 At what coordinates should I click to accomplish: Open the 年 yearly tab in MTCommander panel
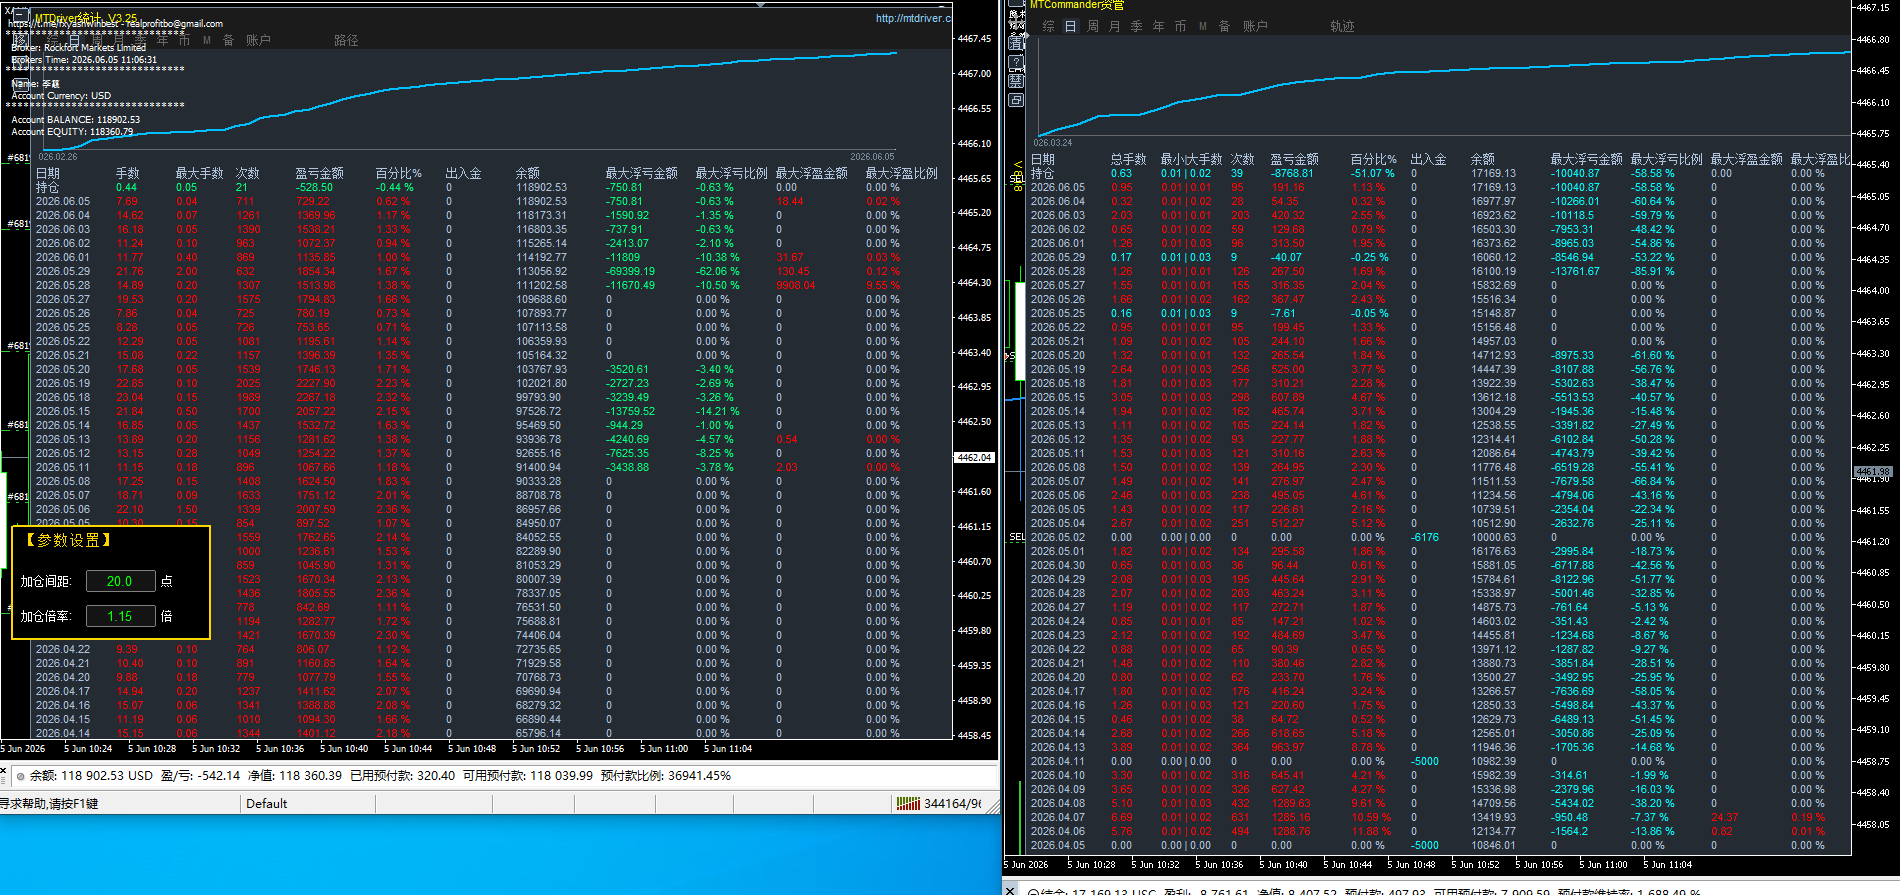coord(1158,26)
